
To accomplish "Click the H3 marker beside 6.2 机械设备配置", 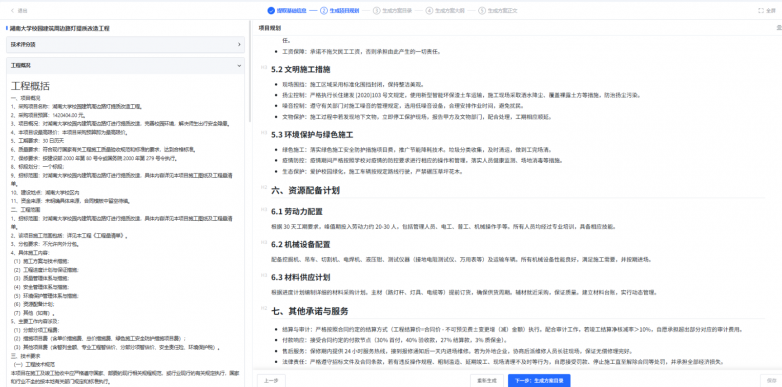I will pyautogui.click(x=263, y=242).
